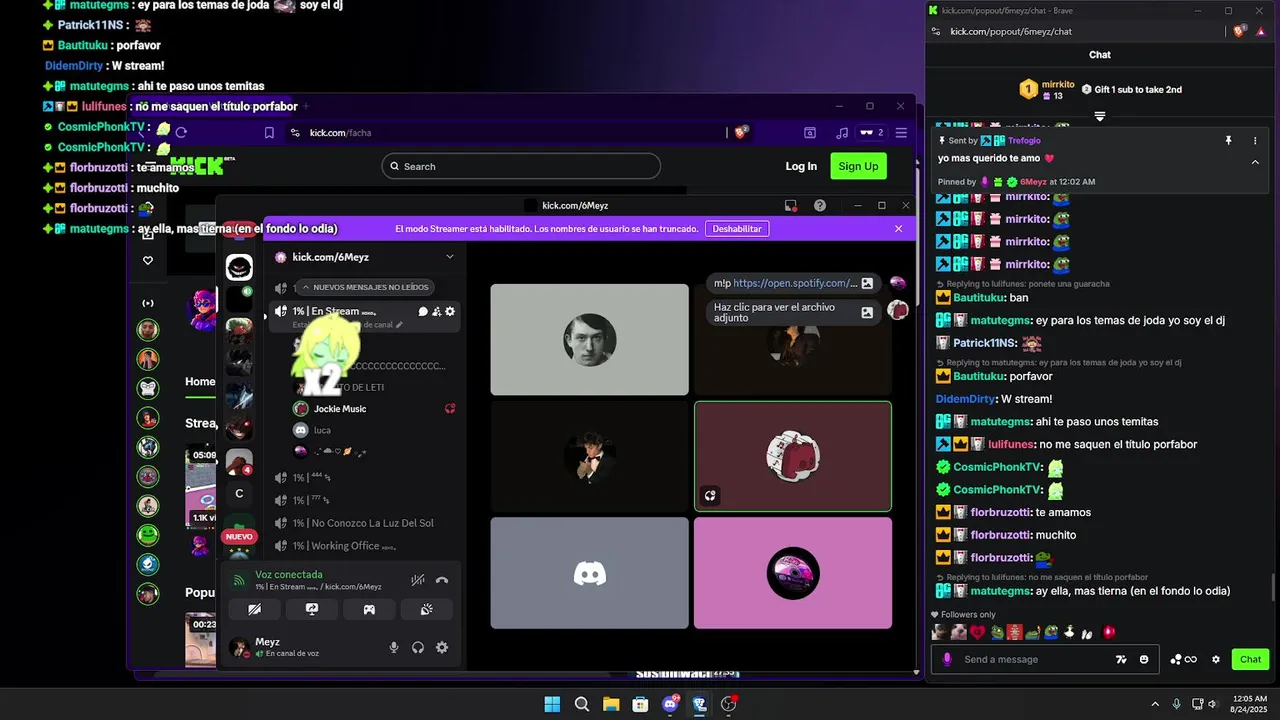Open the music note media control icon

(842, 132)
